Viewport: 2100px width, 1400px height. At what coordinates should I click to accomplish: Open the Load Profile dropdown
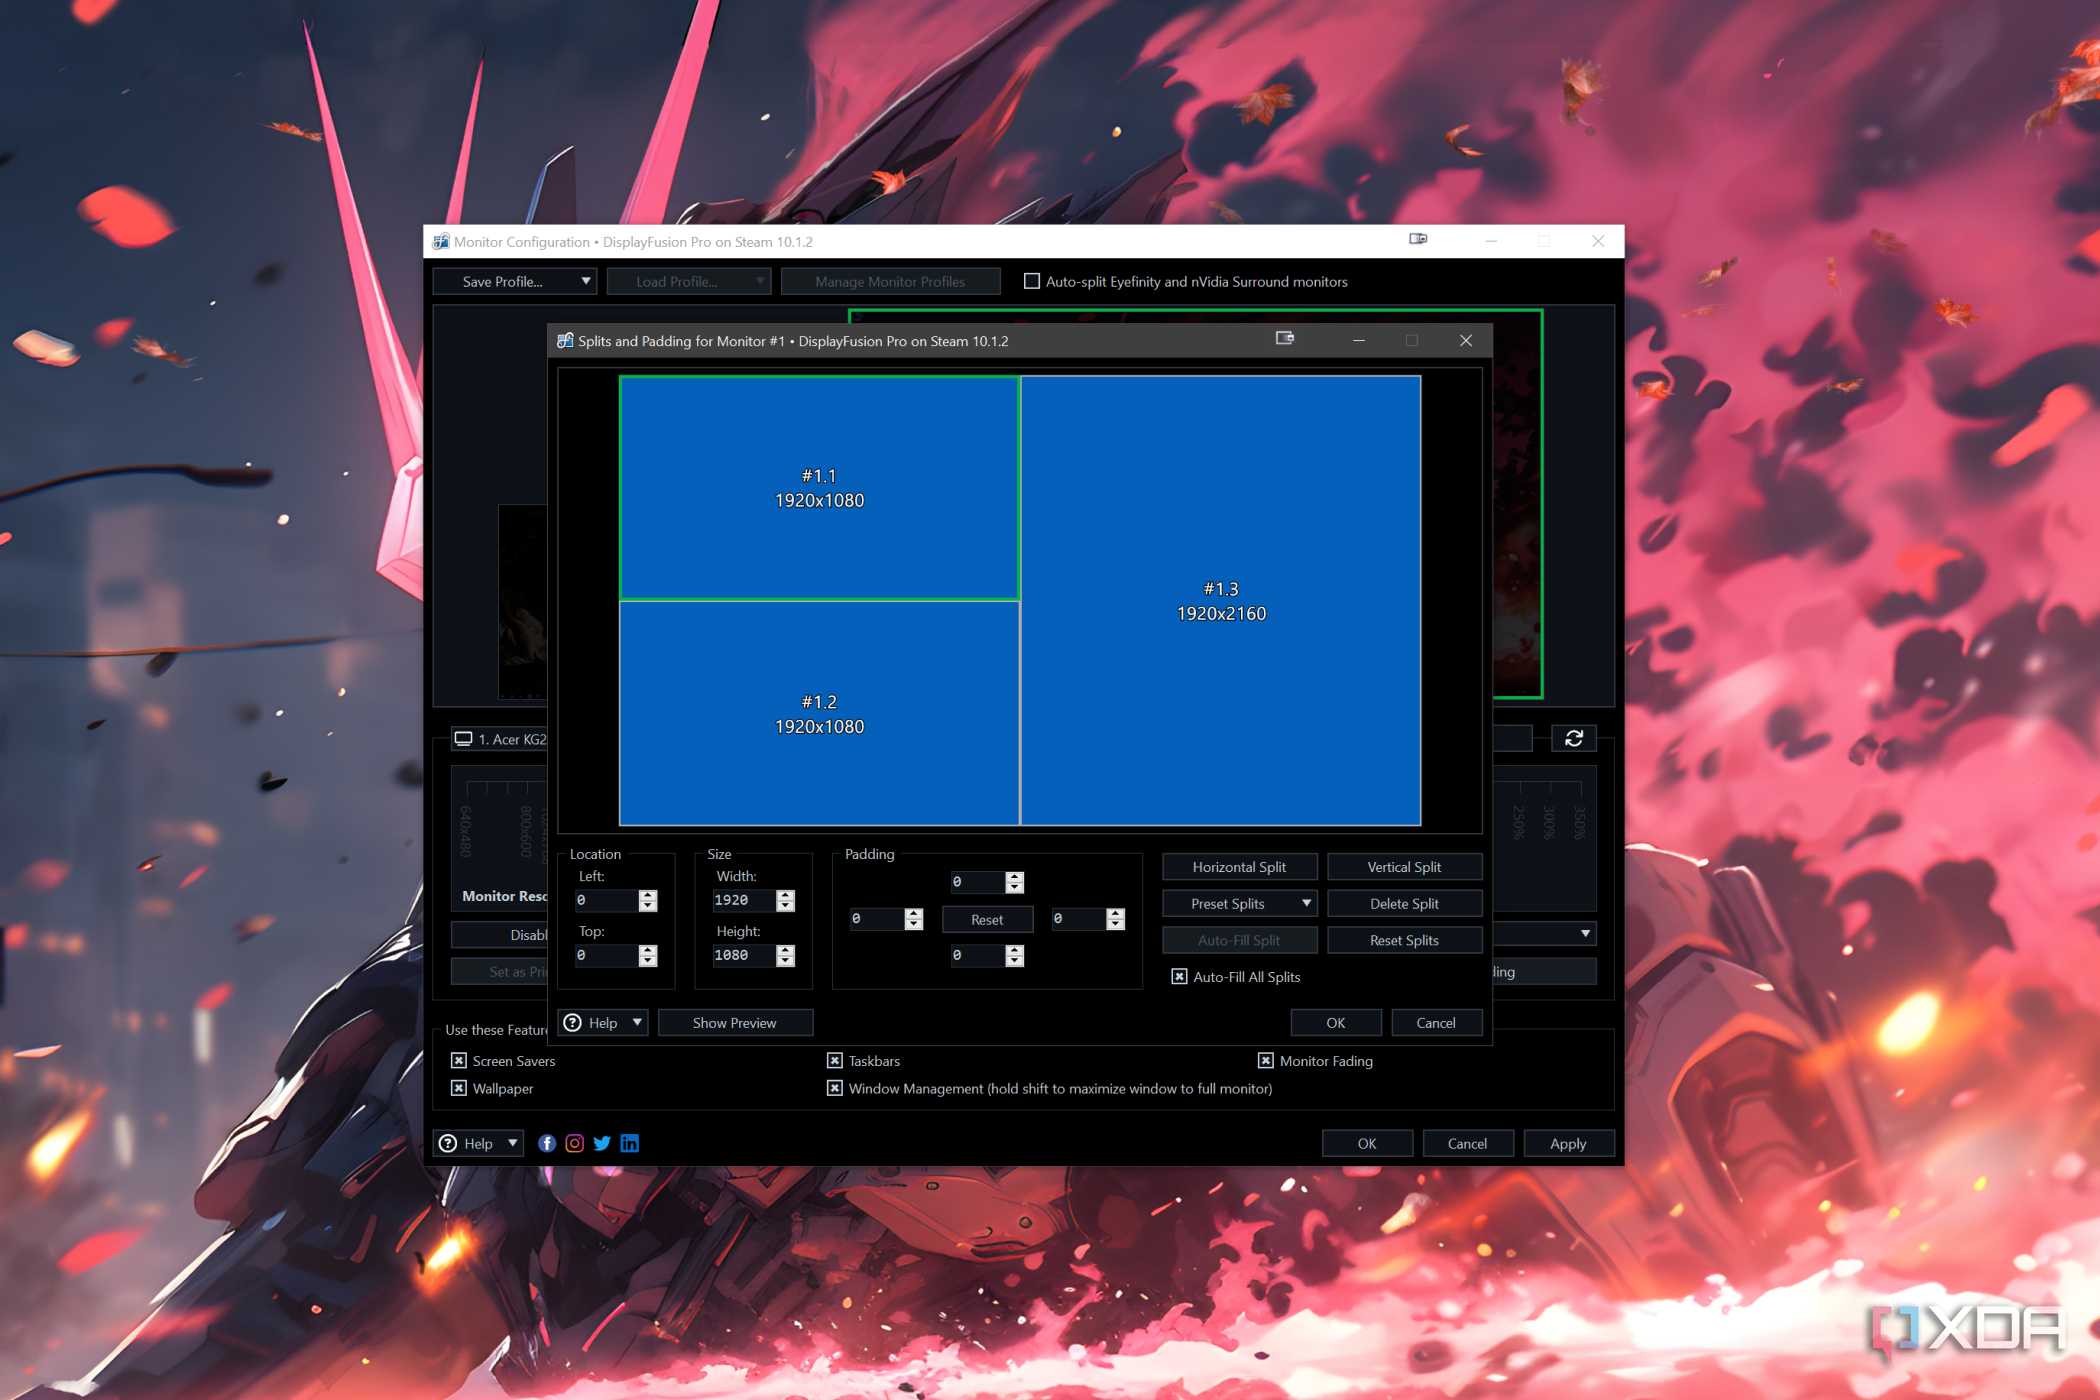(689, 282)
